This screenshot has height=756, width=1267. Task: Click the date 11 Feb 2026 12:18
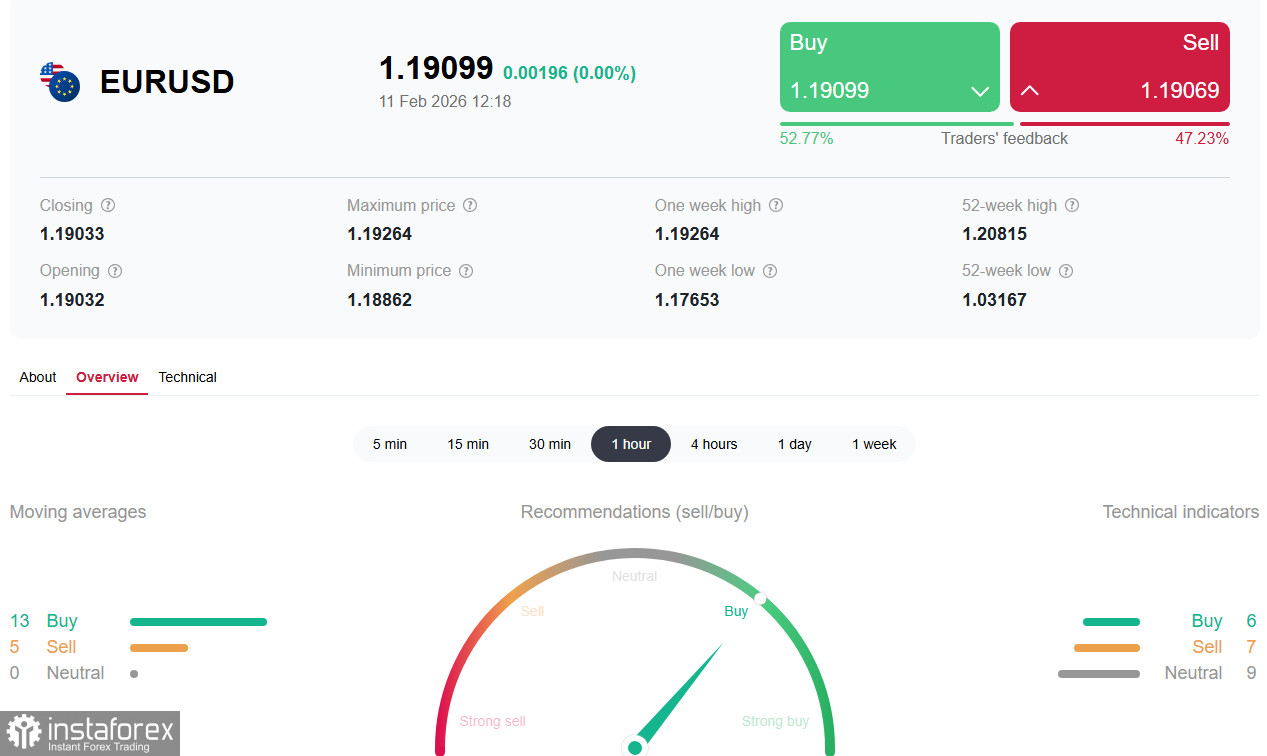445,101
